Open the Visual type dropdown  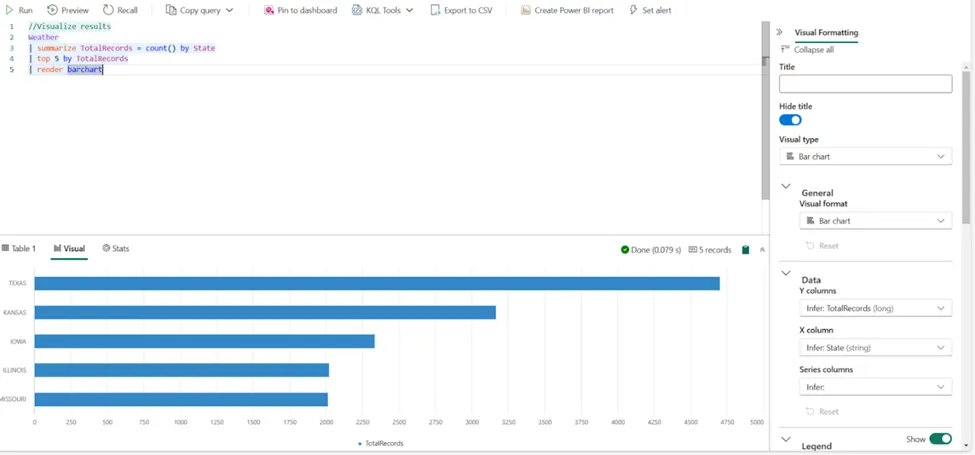click(865, 157)
